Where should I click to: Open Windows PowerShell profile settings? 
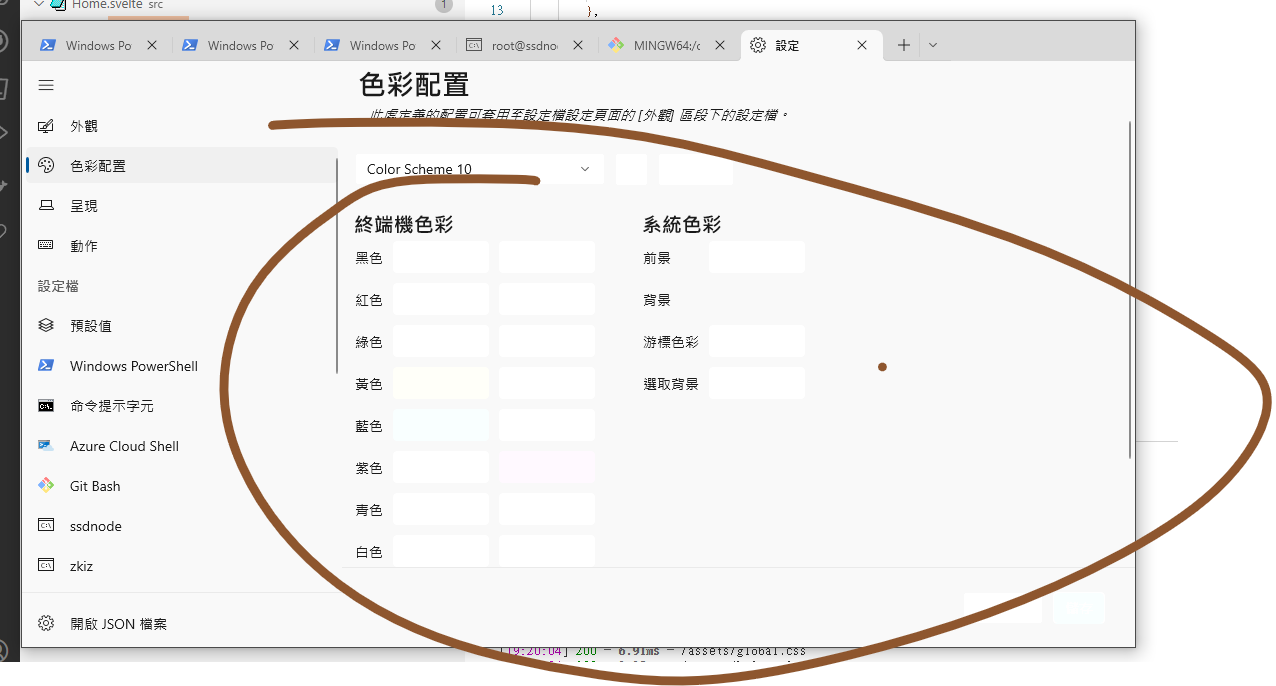[x=182, y=366]
